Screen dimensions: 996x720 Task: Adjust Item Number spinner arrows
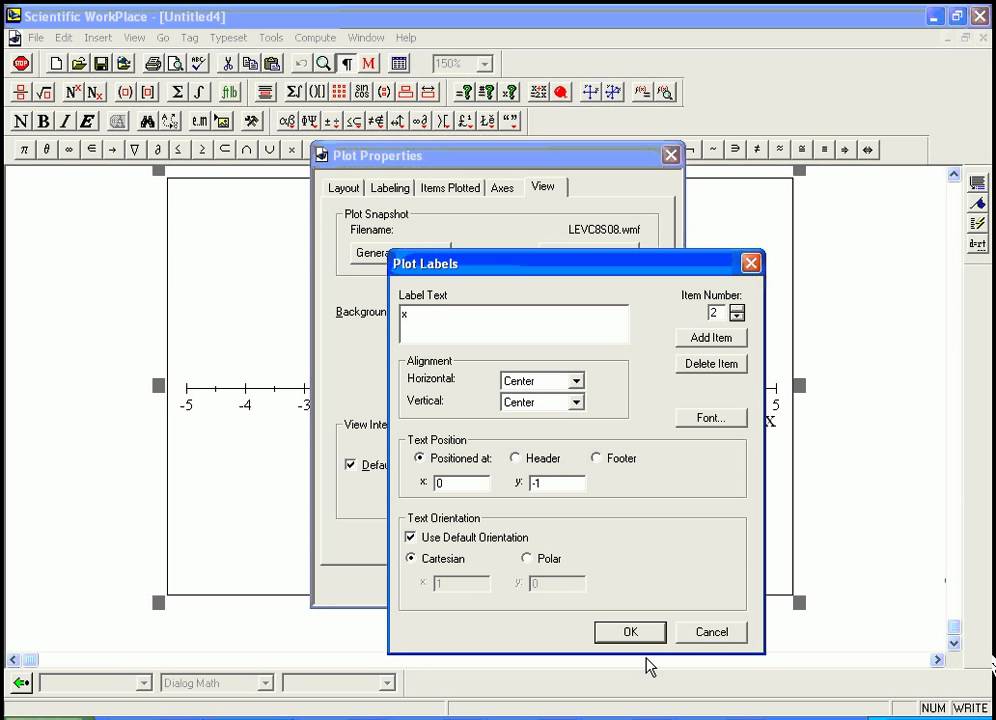click(737, 313)
